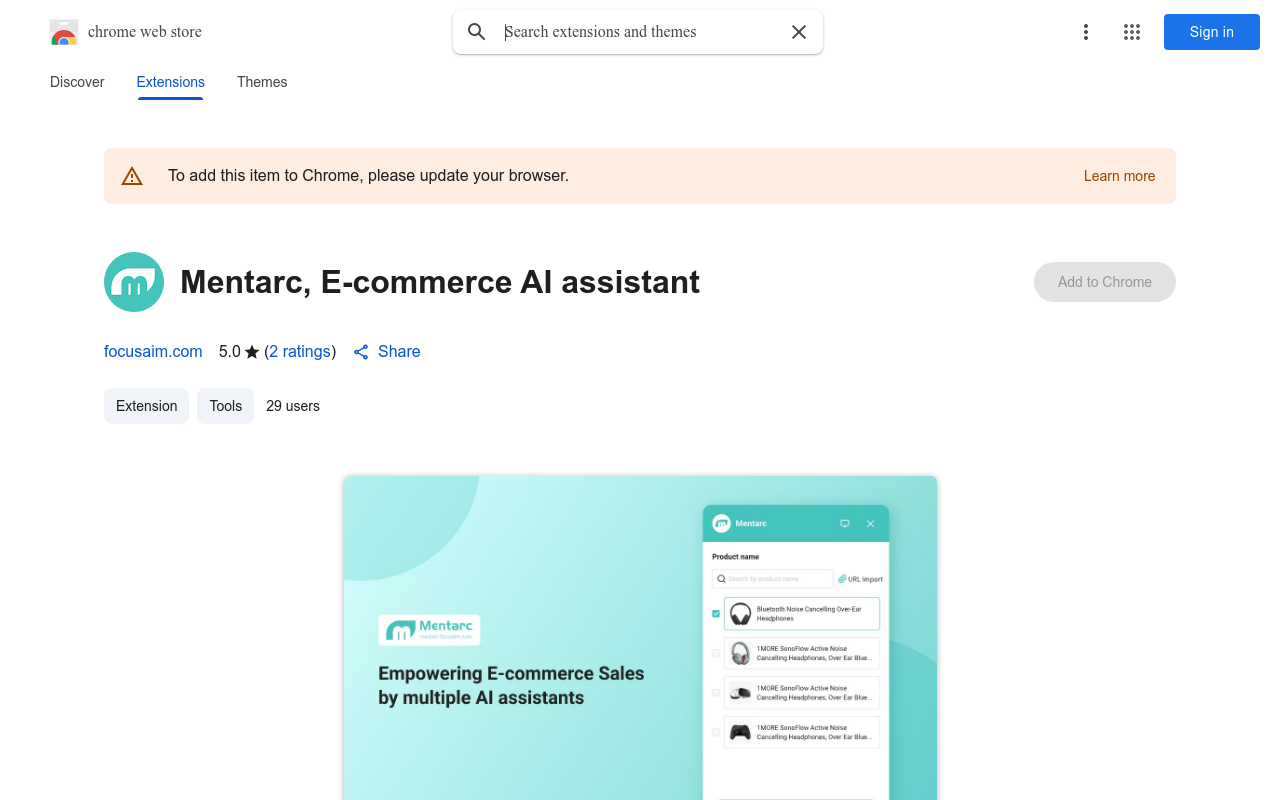Select the Tools category chip

point(226,406)
